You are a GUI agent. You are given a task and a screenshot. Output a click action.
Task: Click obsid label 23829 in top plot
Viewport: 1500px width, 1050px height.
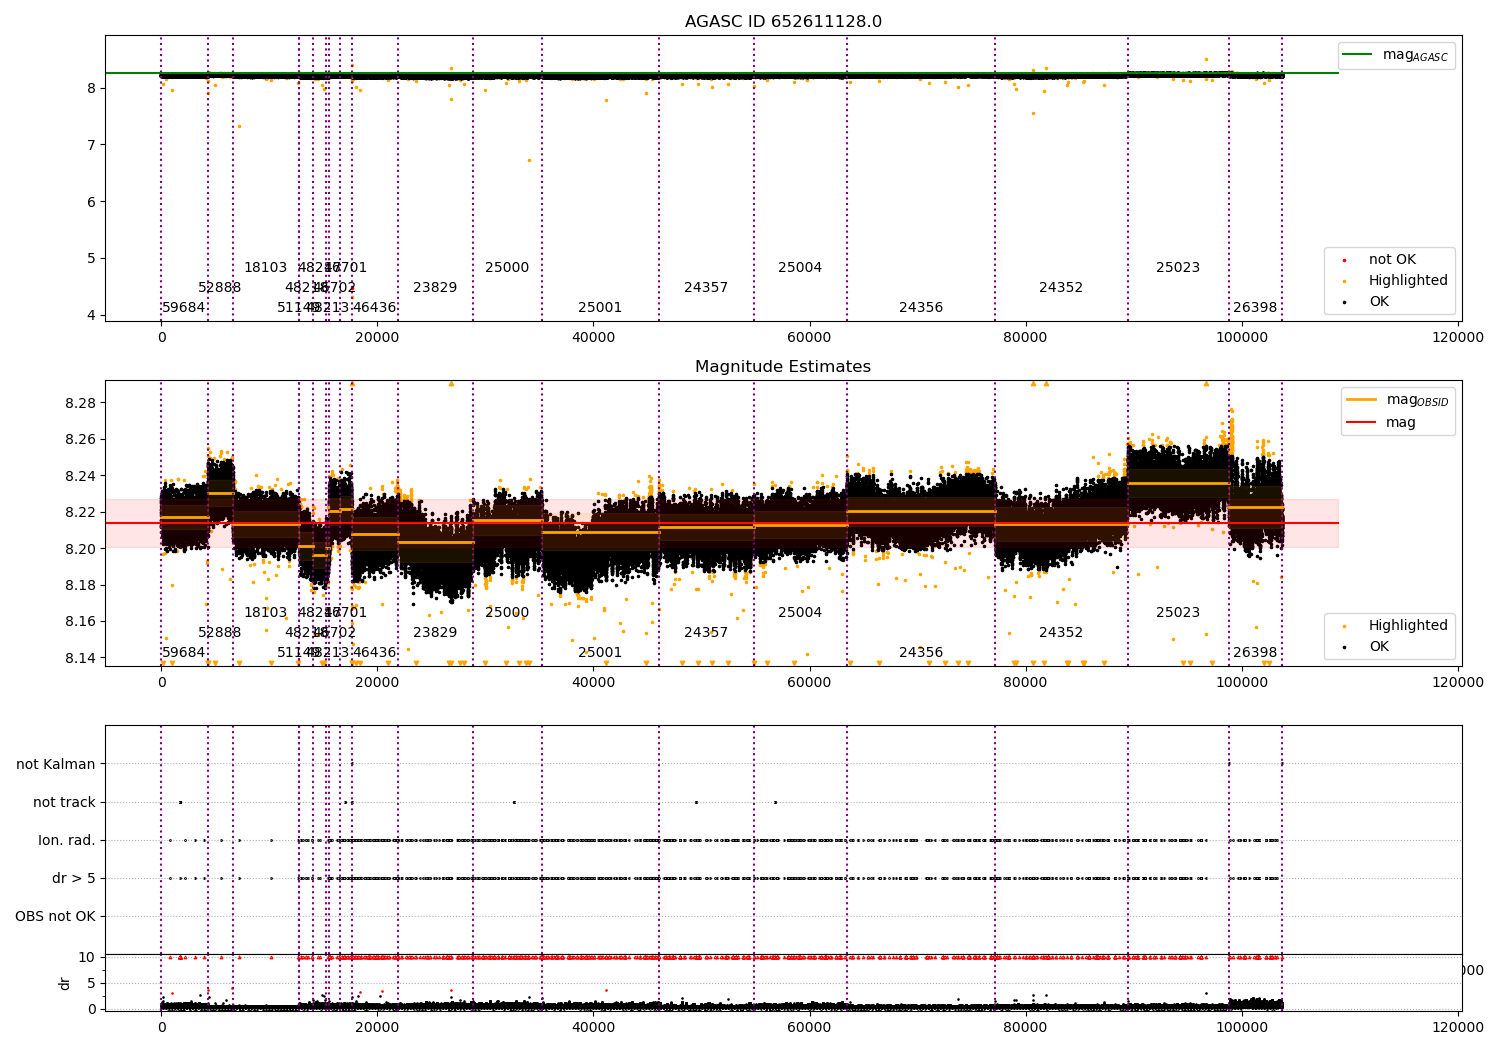(x=435, y=288)
